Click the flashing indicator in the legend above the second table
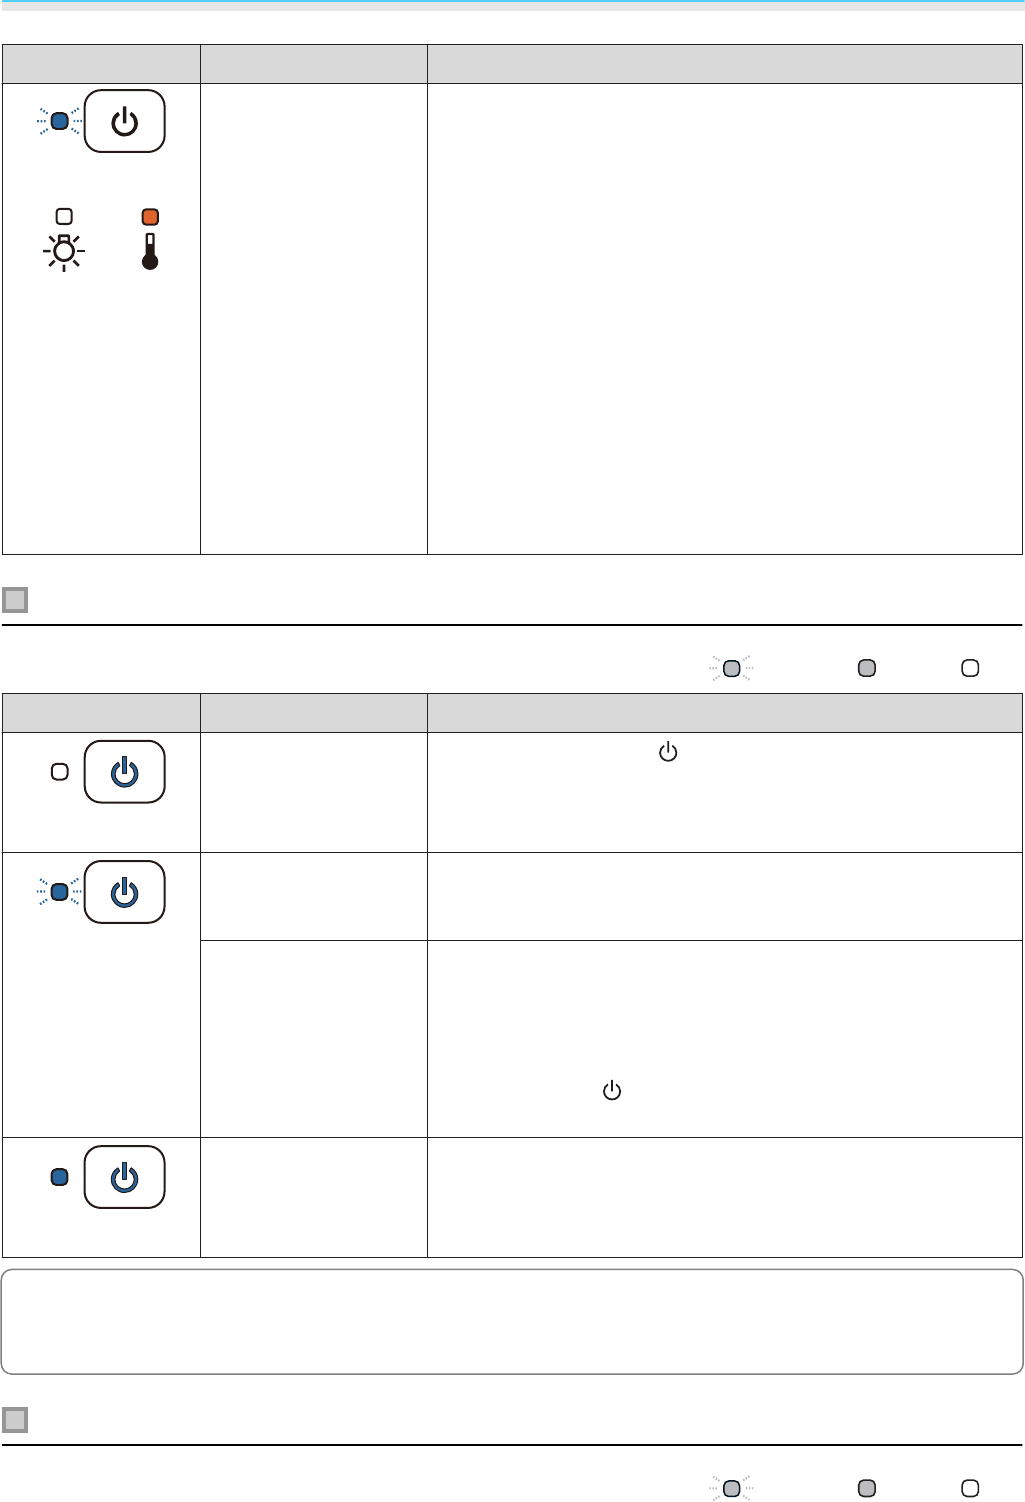 731,668
